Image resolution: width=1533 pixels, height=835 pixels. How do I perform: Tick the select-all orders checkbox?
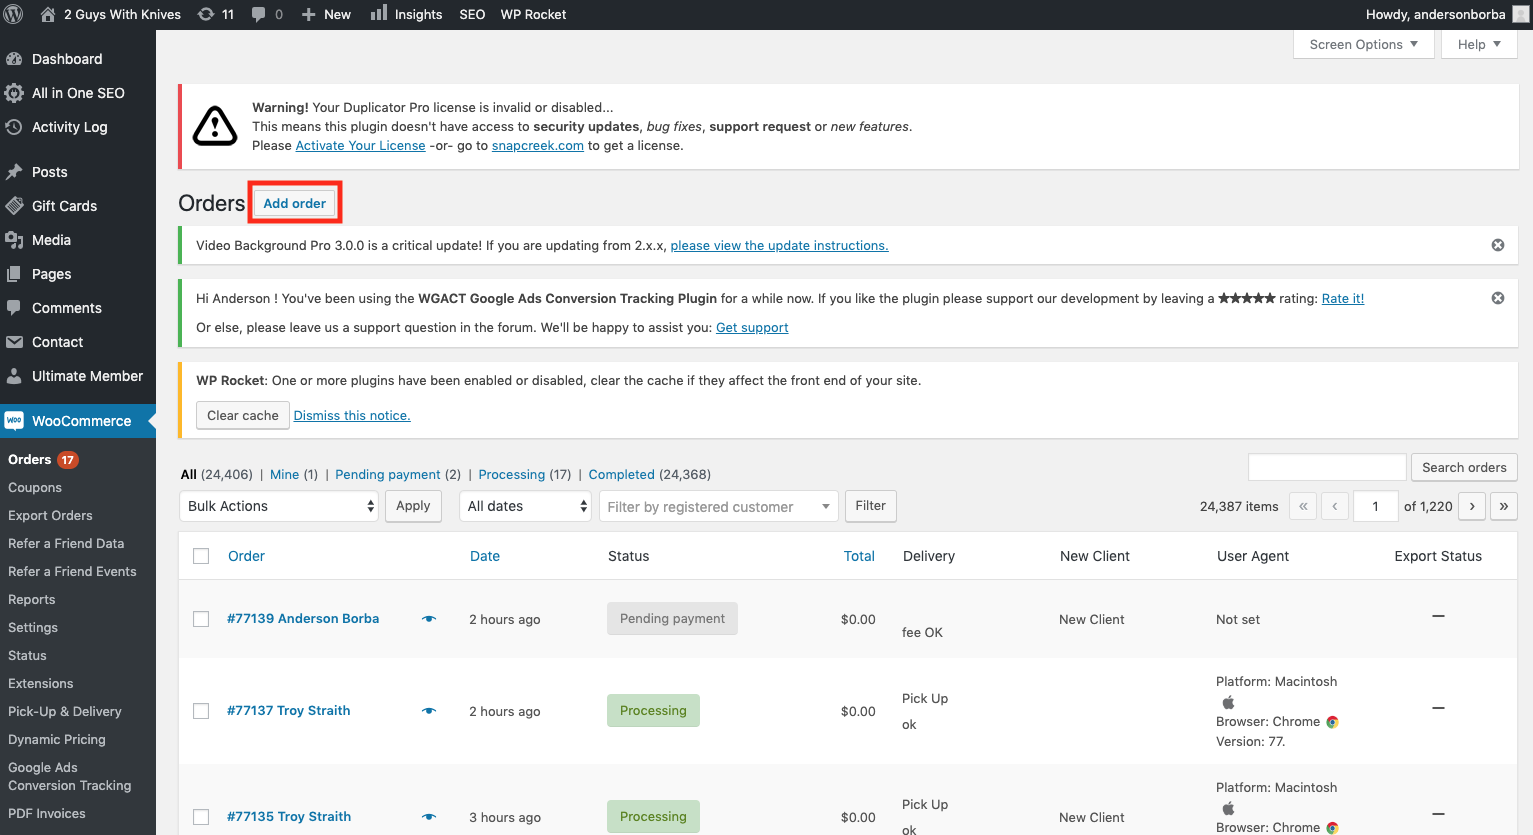click(201, 556)
